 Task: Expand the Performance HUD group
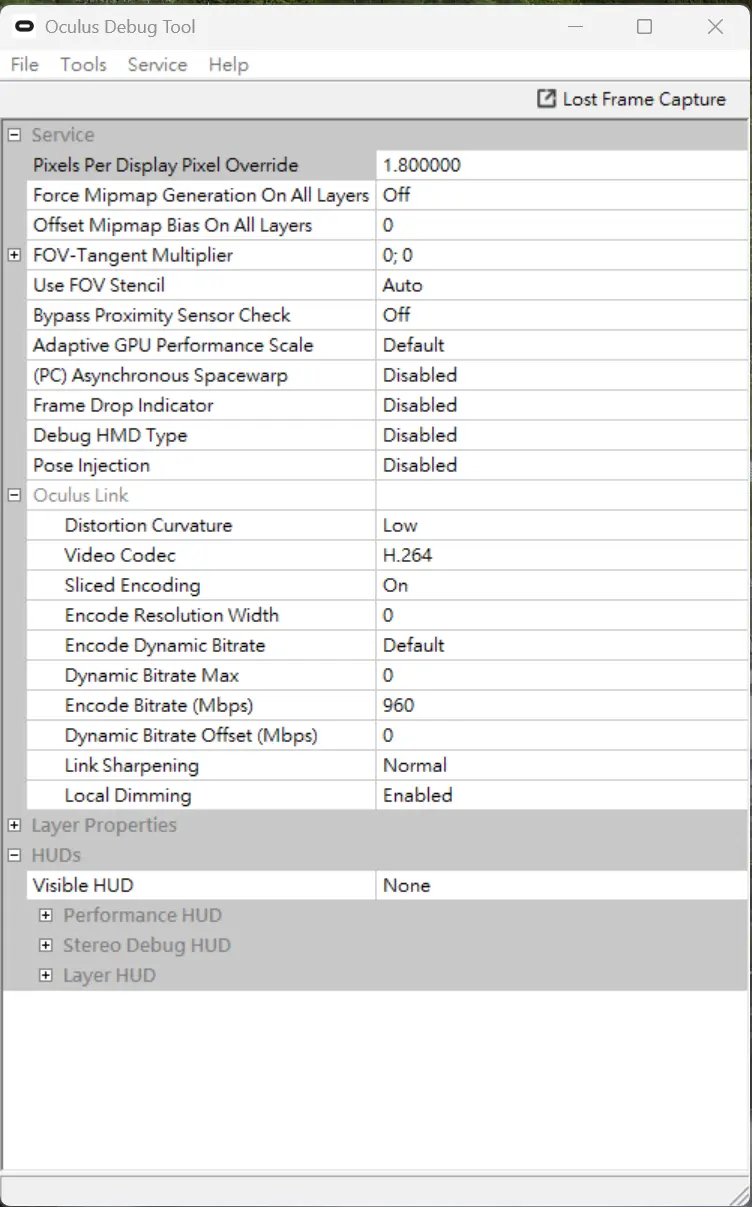click(45, 915)
